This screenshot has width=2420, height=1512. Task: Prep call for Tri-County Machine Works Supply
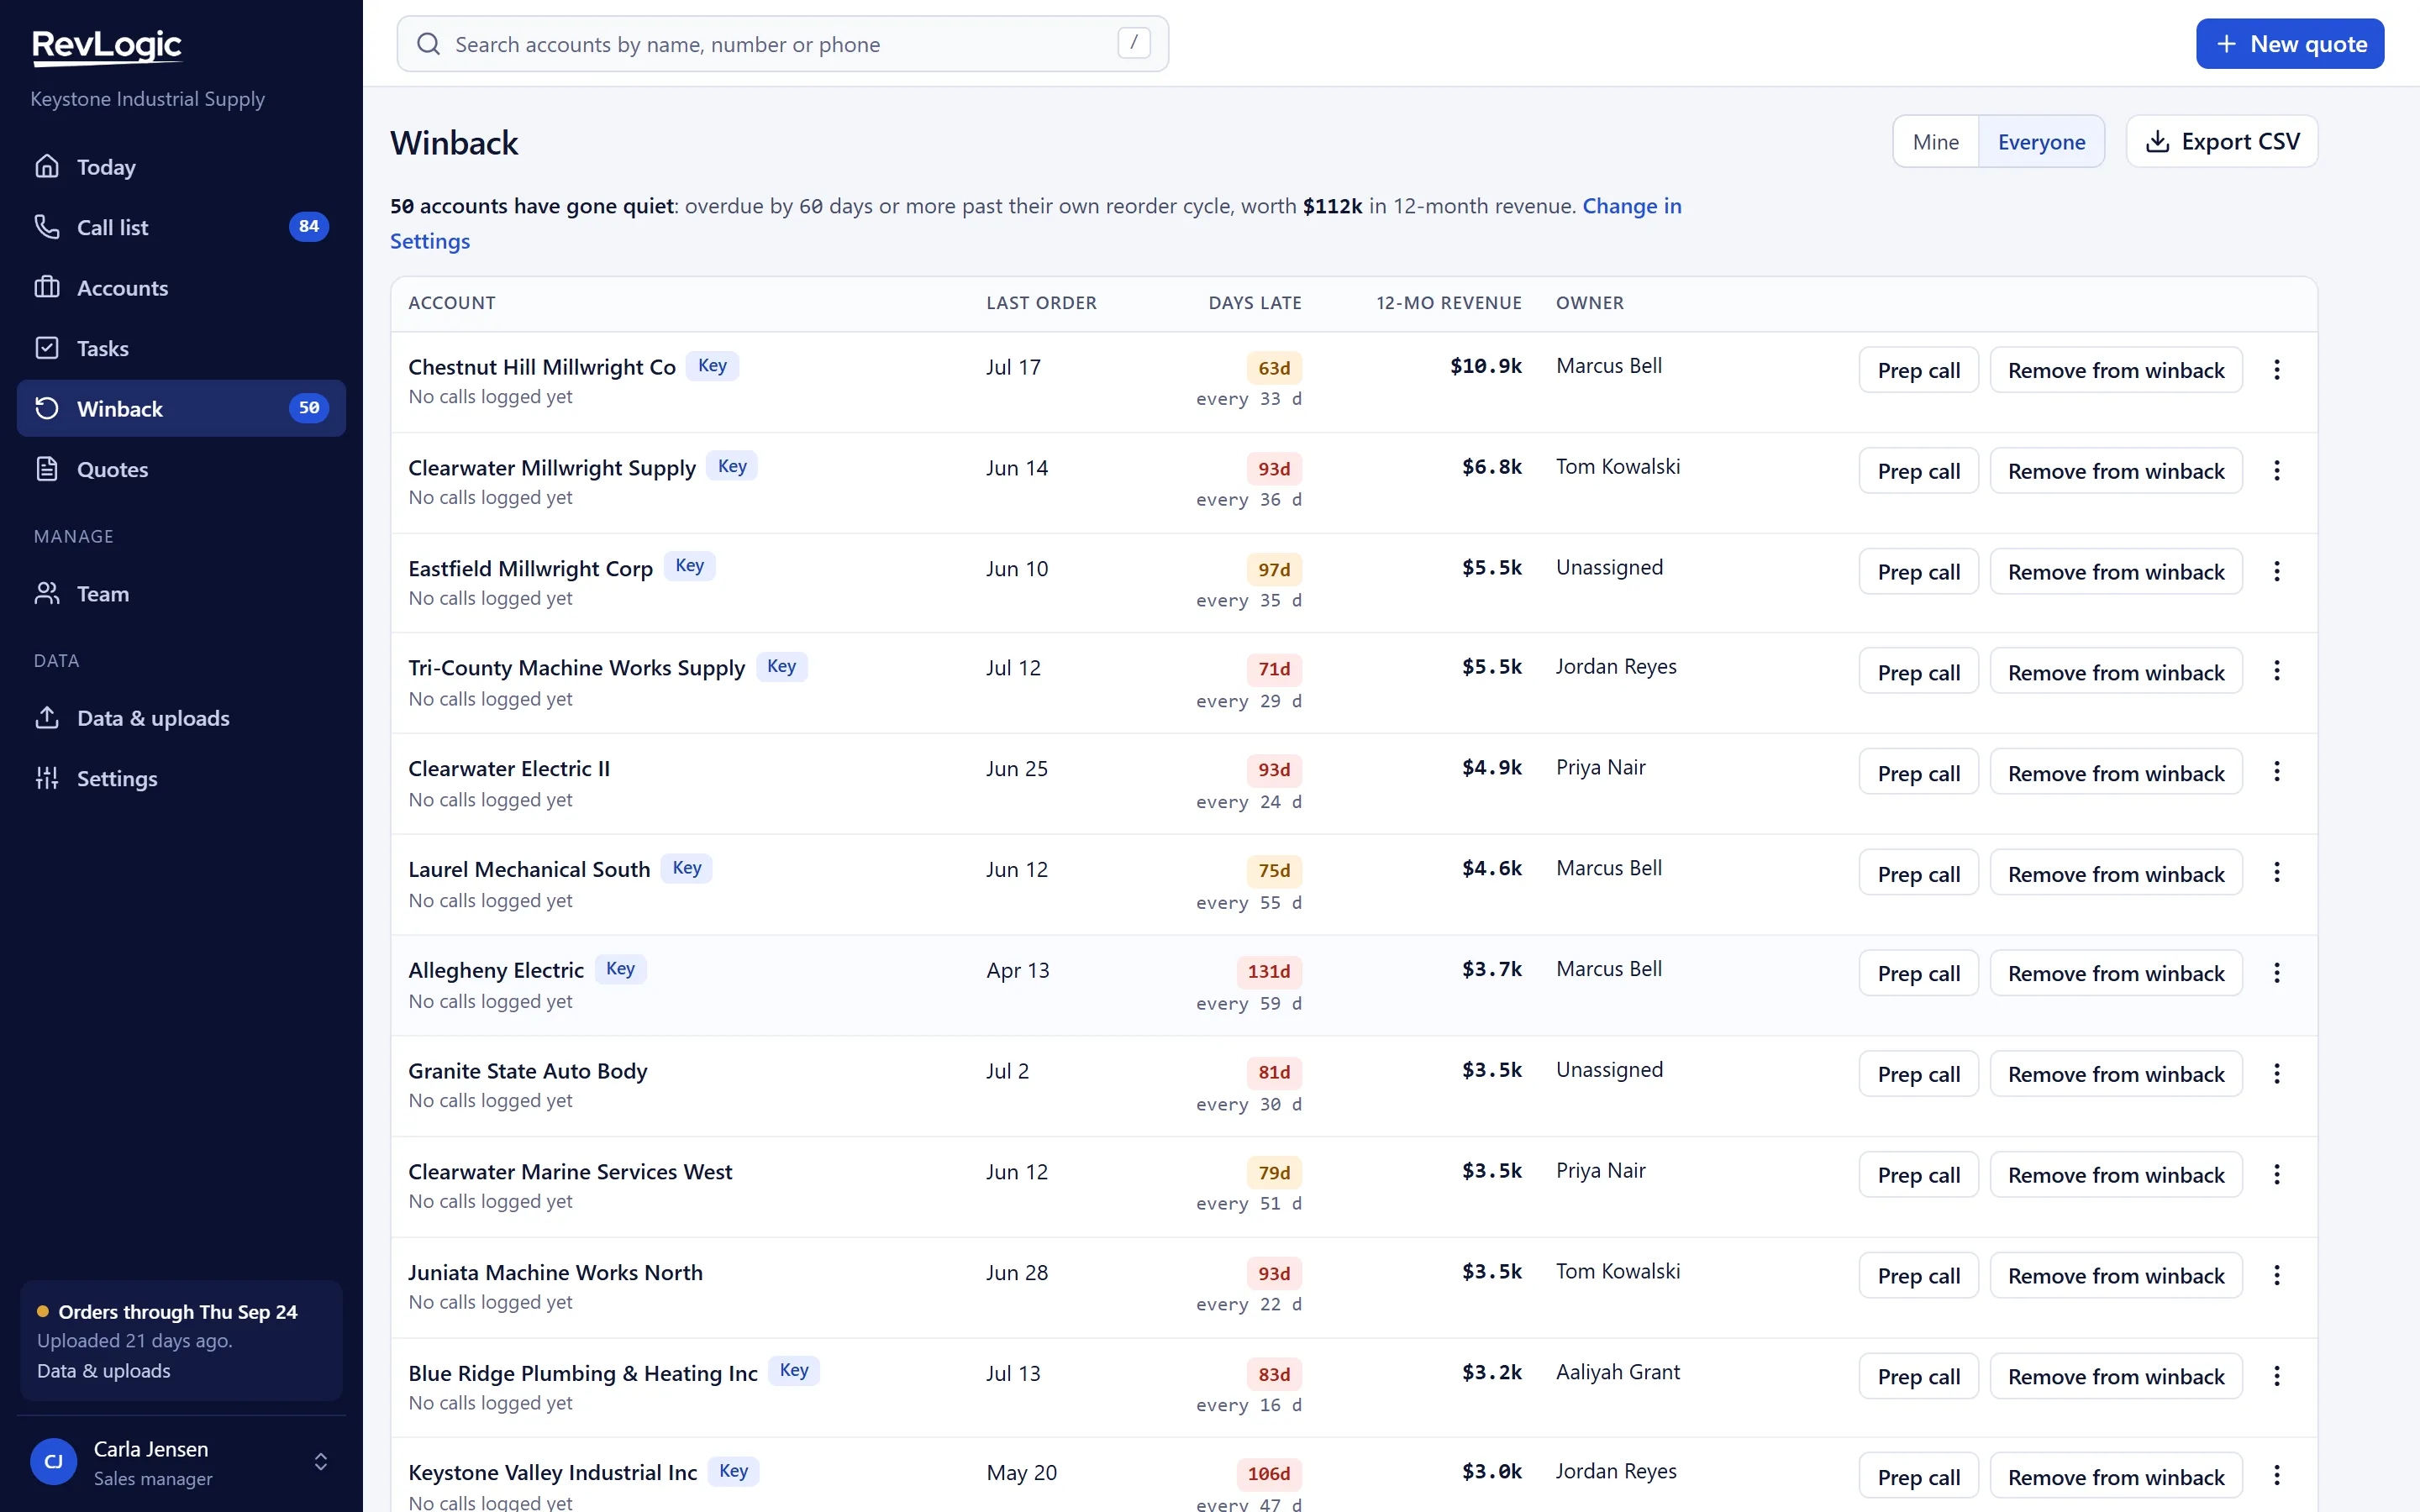(x=1918, y=672)
